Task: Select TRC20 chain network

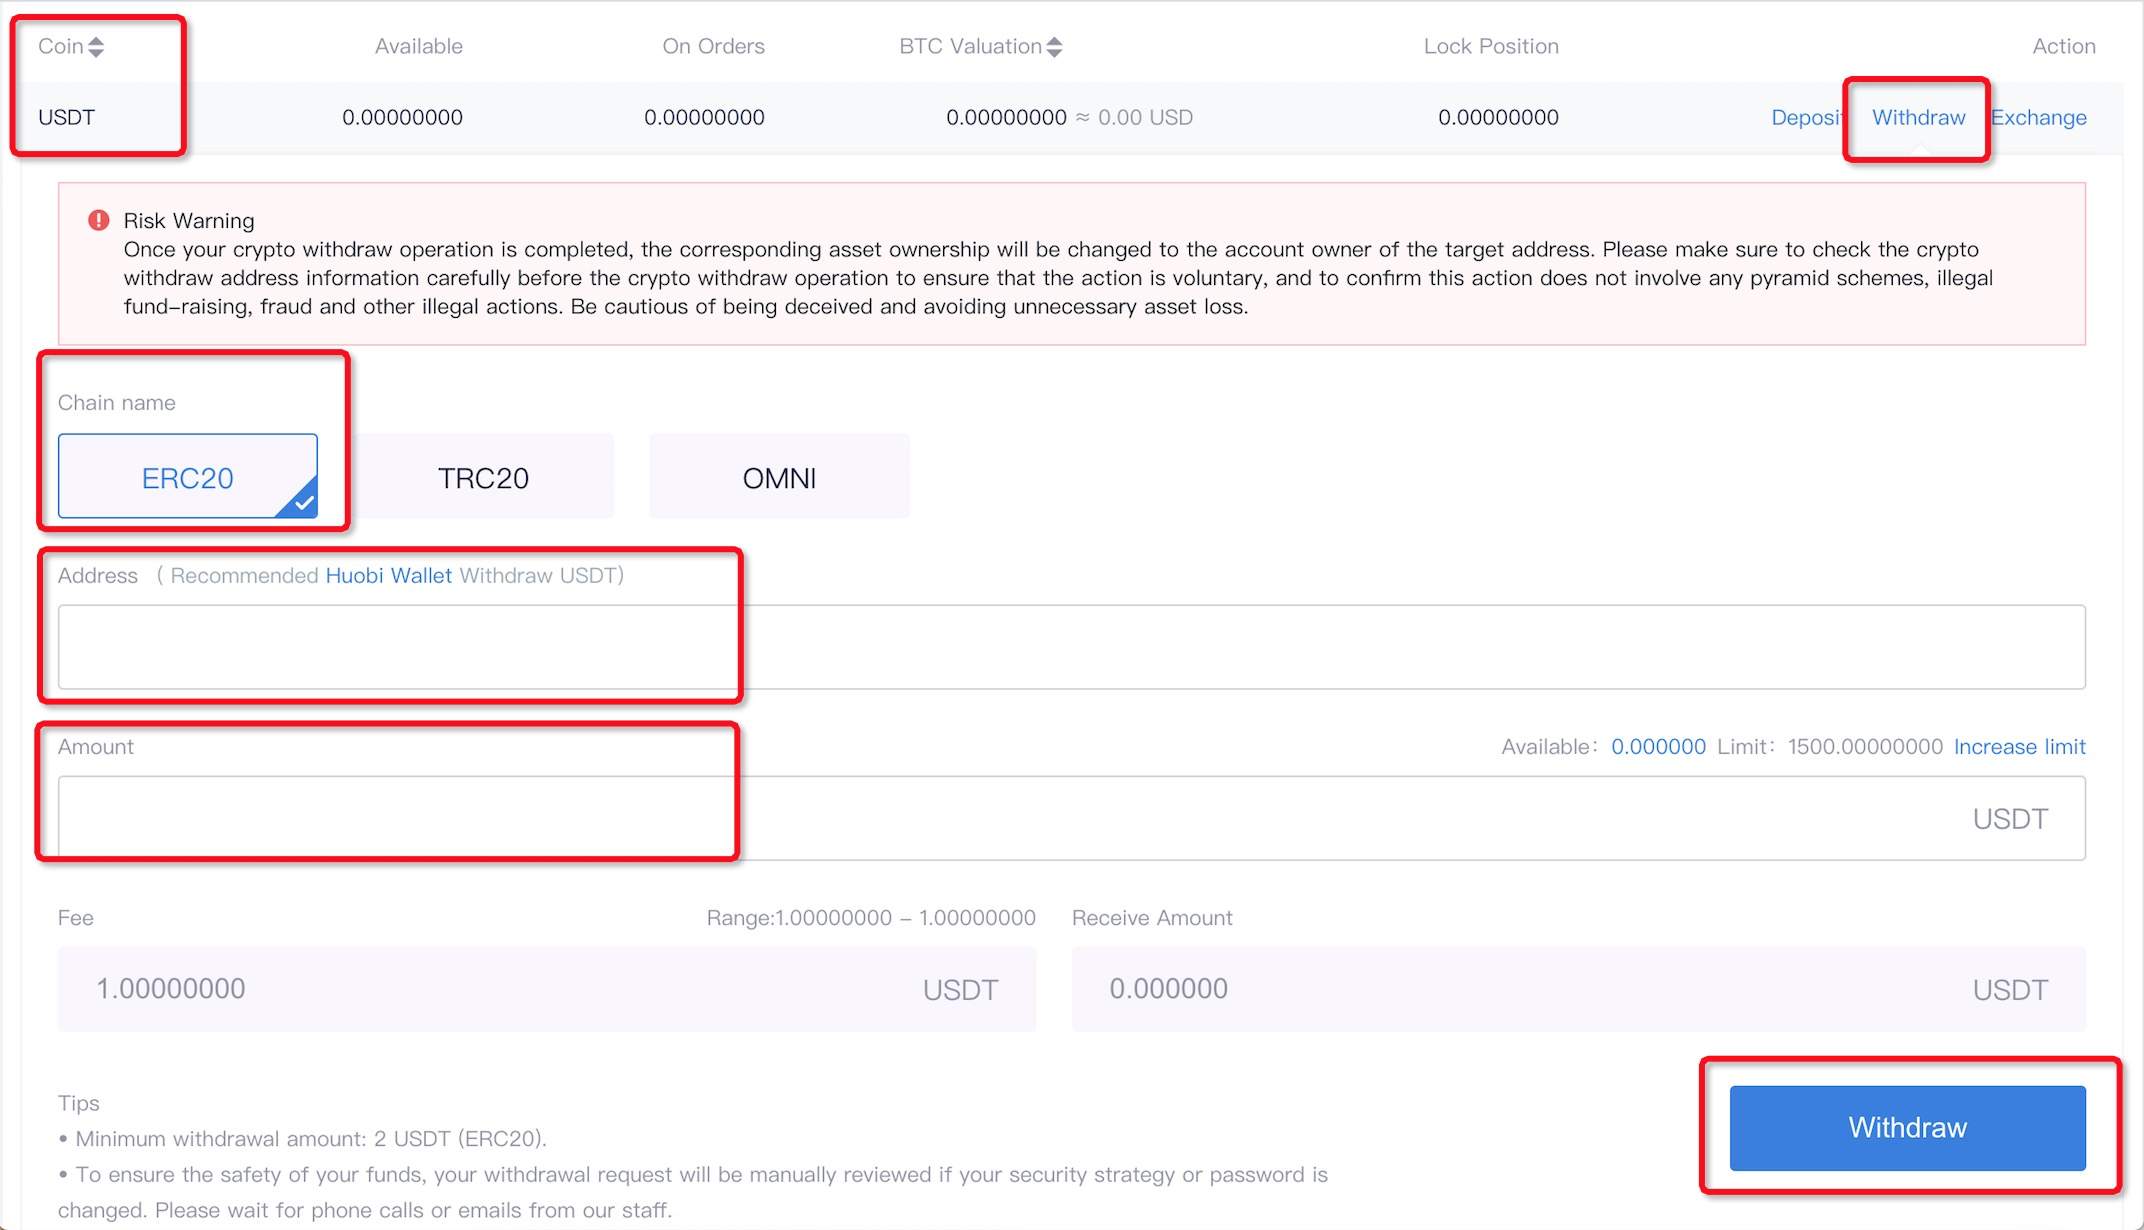Action: 483,476
